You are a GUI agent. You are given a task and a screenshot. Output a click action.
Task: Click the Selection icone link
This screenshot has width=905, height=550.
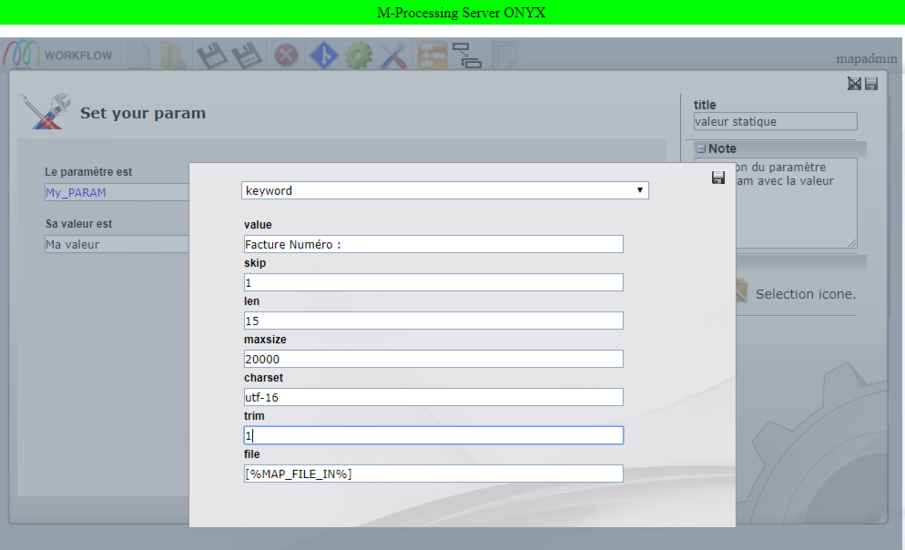click(805, 294)
